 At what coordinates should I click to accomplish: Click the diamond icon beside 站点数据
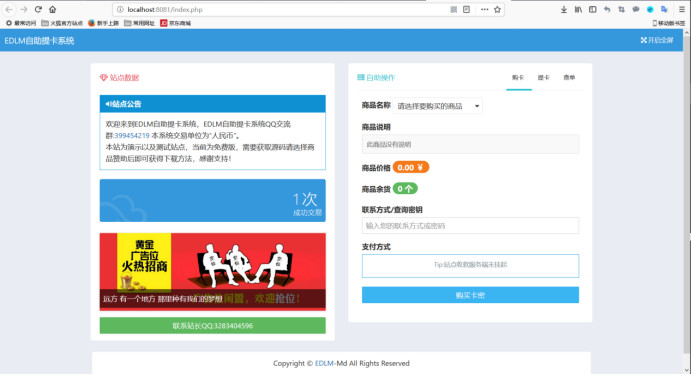pyautogui.click(x=104, y=78)
